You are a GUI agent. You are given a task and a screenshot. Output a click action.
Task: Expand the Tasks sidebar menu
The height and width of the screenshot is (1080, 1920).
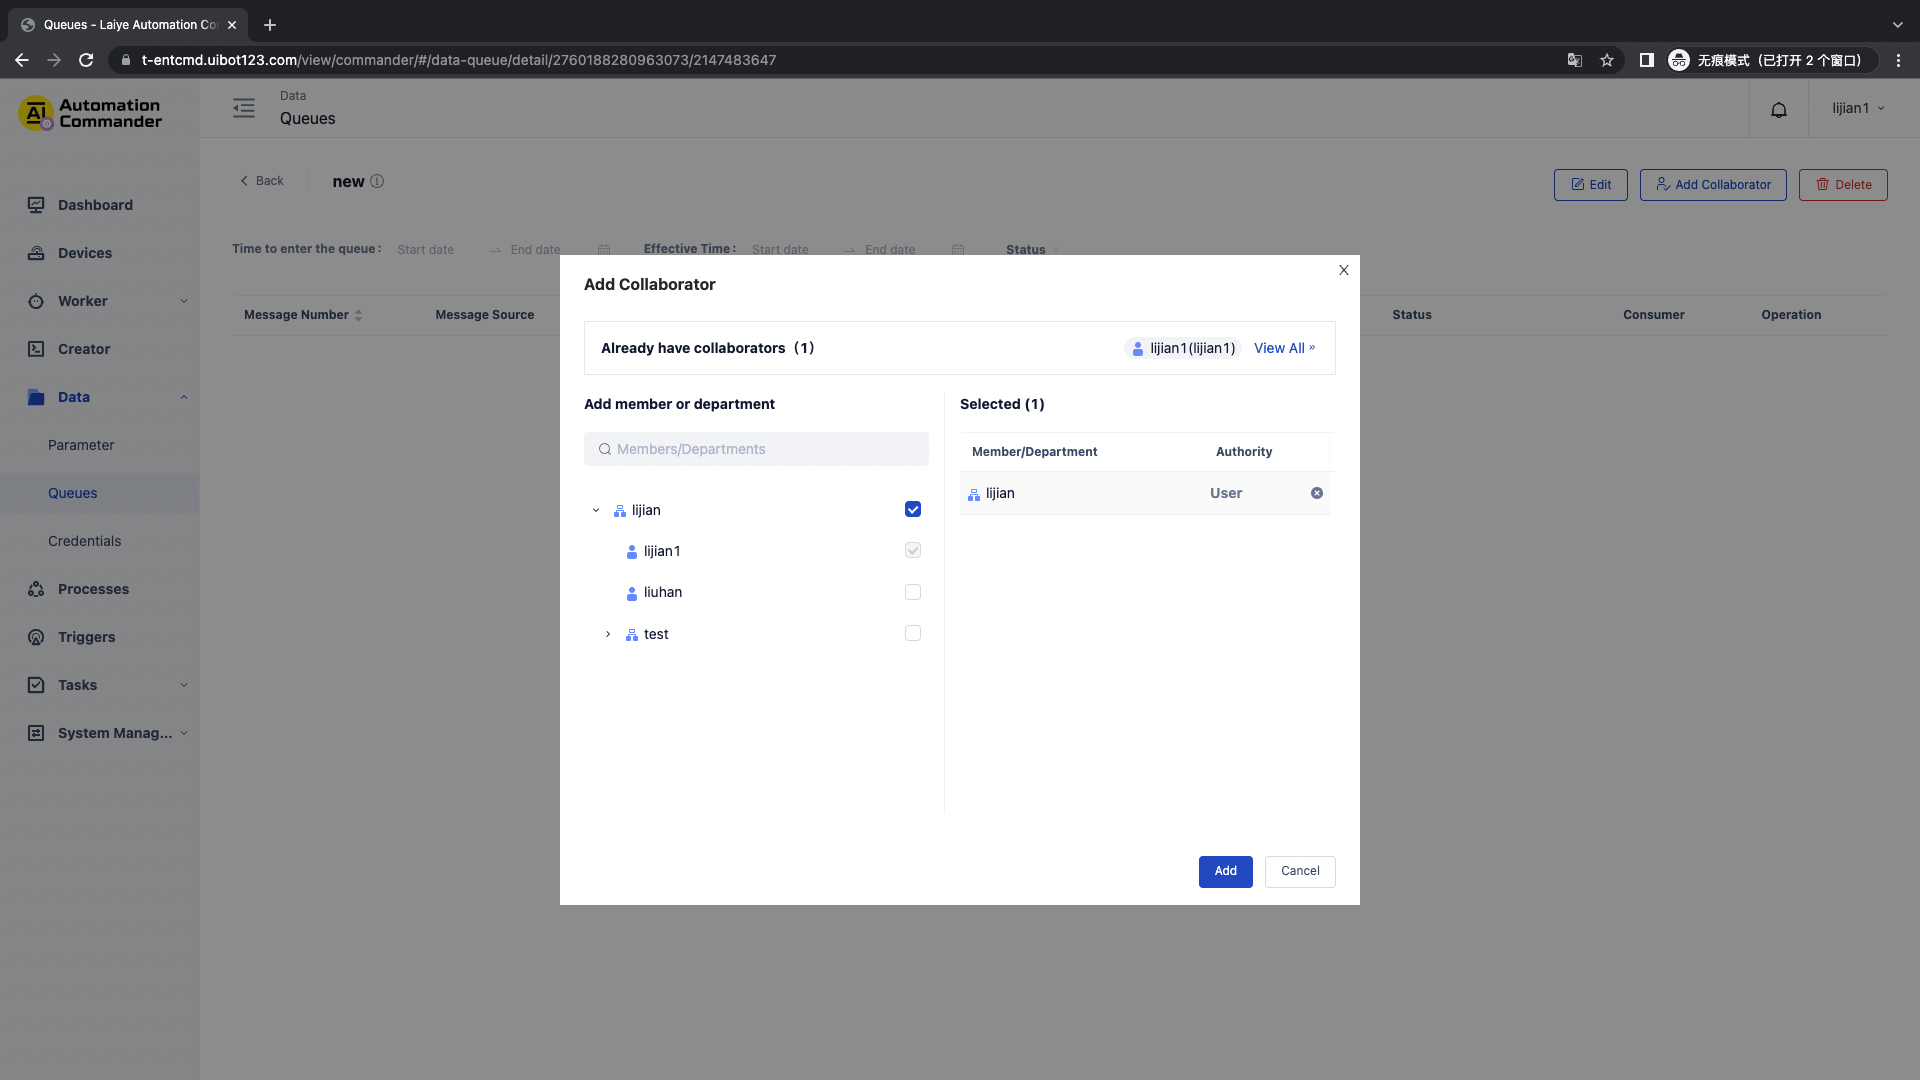point(184,685)
